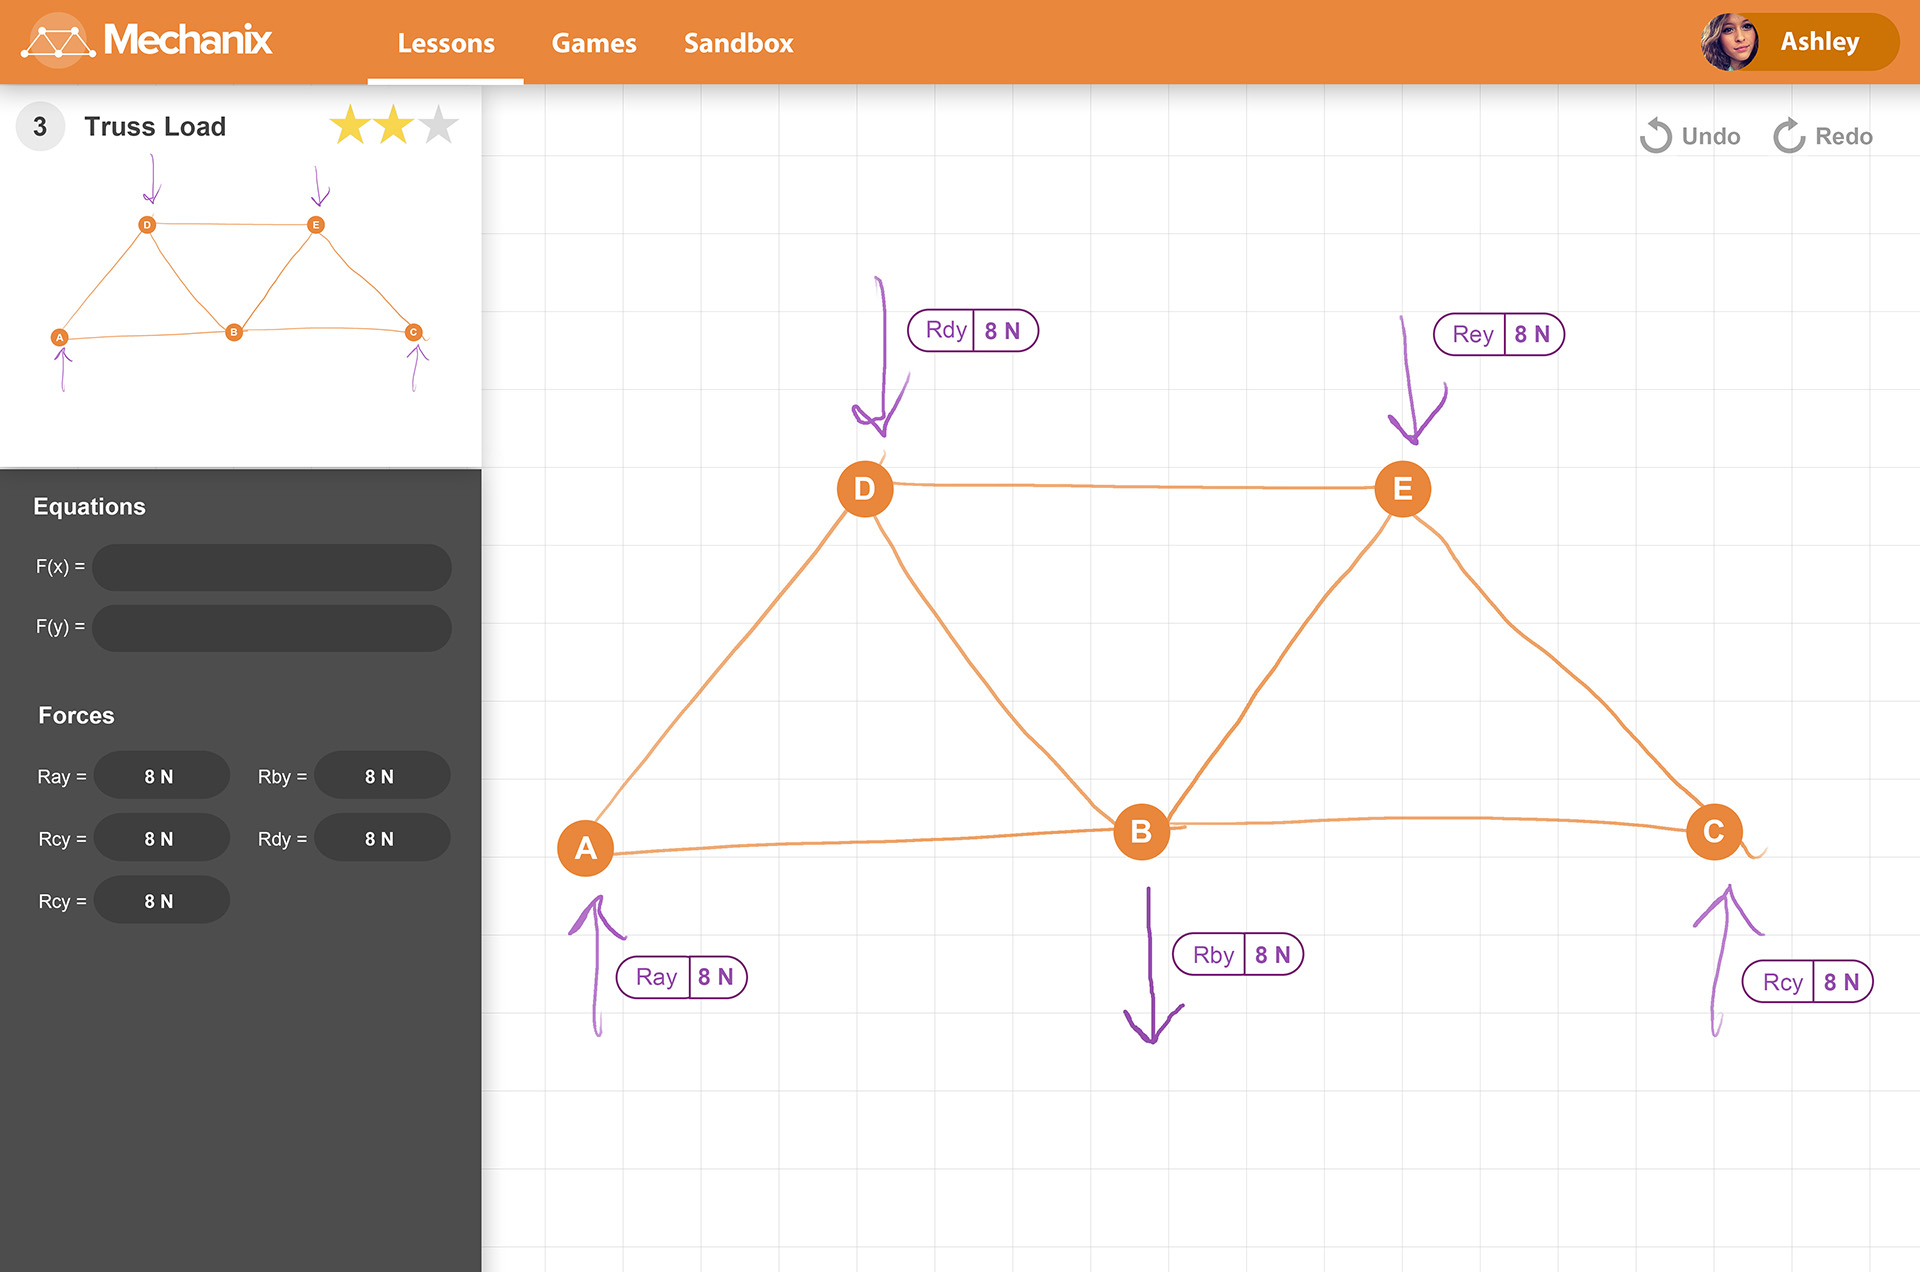Click the D–E top truss member

[1133, 486]
